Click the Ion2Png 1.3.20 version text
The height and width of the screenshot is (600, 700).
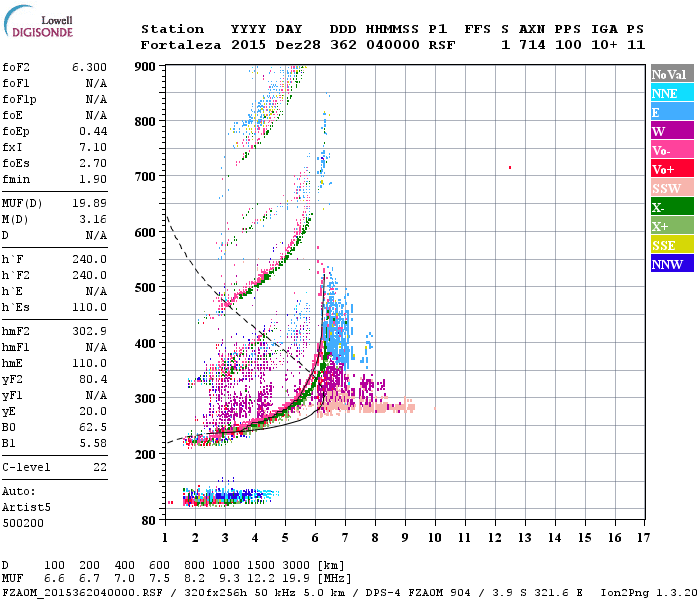pyautogui.click(x=649, y=593)
